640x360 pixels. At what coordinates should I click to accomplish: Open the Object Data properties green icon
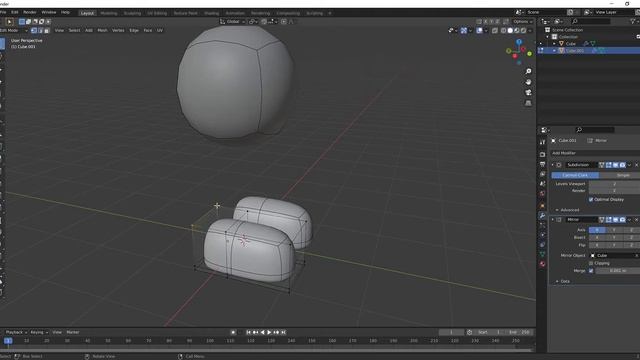(542, 254)
